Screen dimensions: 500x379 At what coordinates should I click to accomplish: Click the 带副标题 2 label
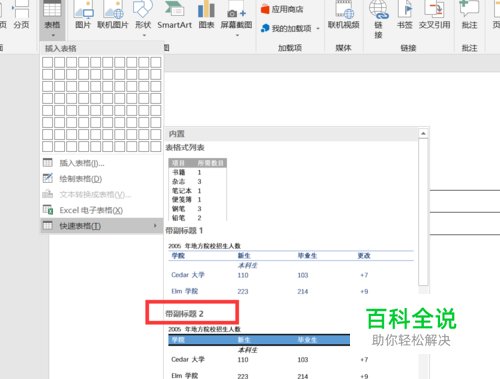tap(184, 314)
